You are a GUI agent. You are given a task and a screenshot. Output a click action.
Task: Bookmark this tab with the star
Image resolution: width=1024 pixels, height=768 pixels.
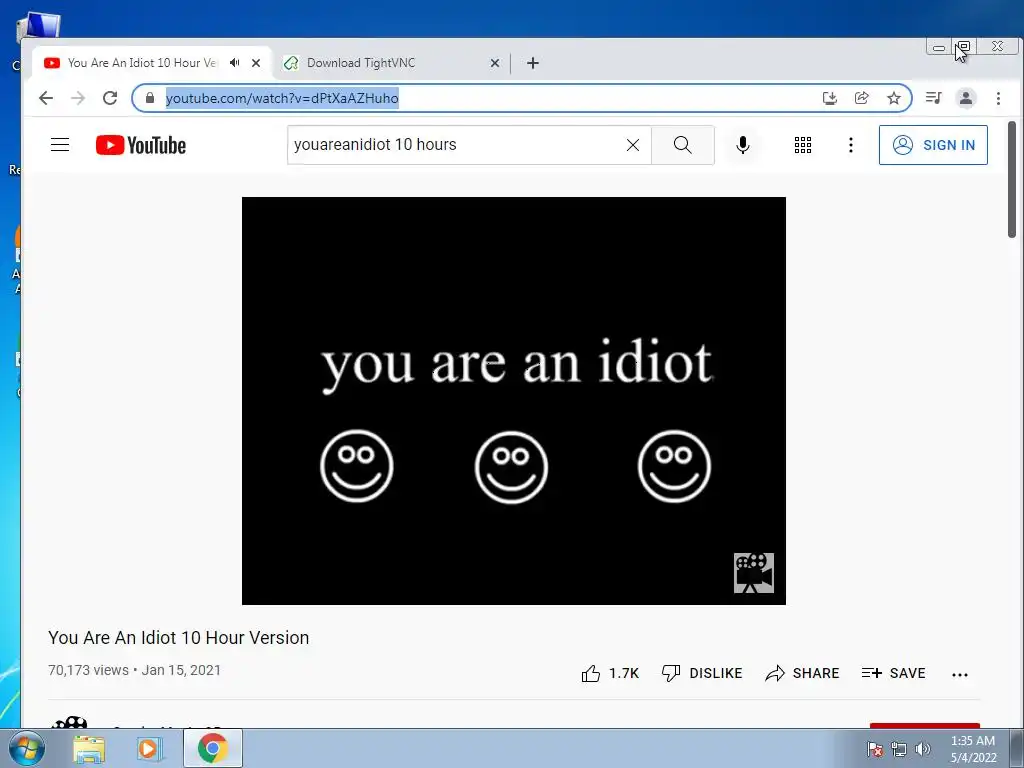tap(893, 98)
